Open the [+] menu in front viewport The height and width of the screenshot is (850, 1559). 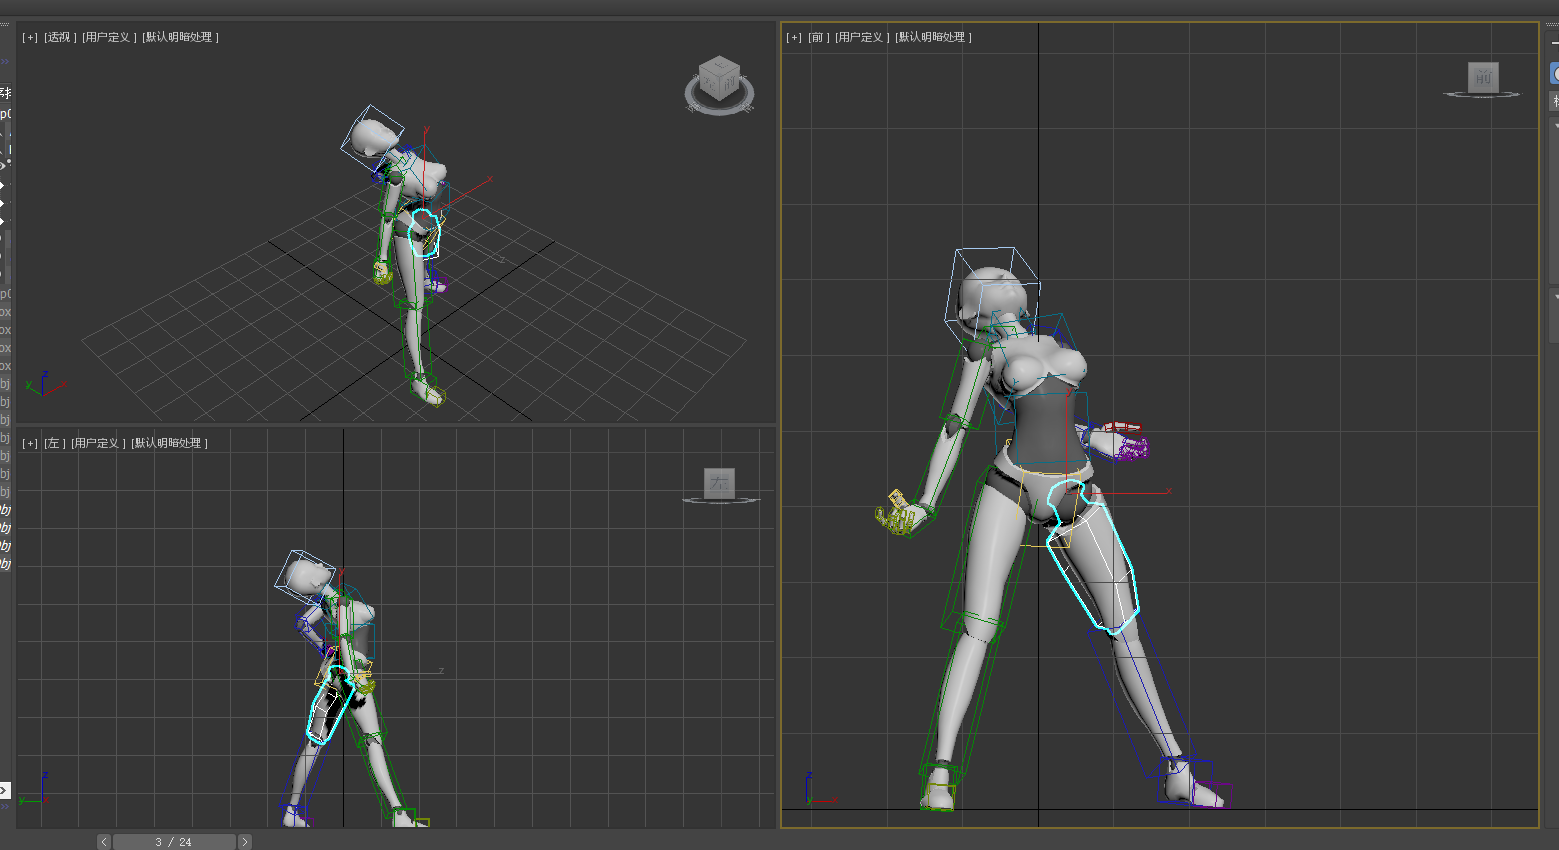coord(794,37)
